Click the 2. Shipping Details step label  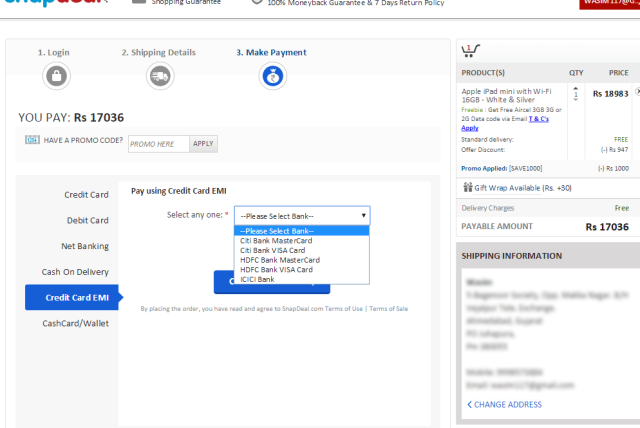[x=158, y=52]
